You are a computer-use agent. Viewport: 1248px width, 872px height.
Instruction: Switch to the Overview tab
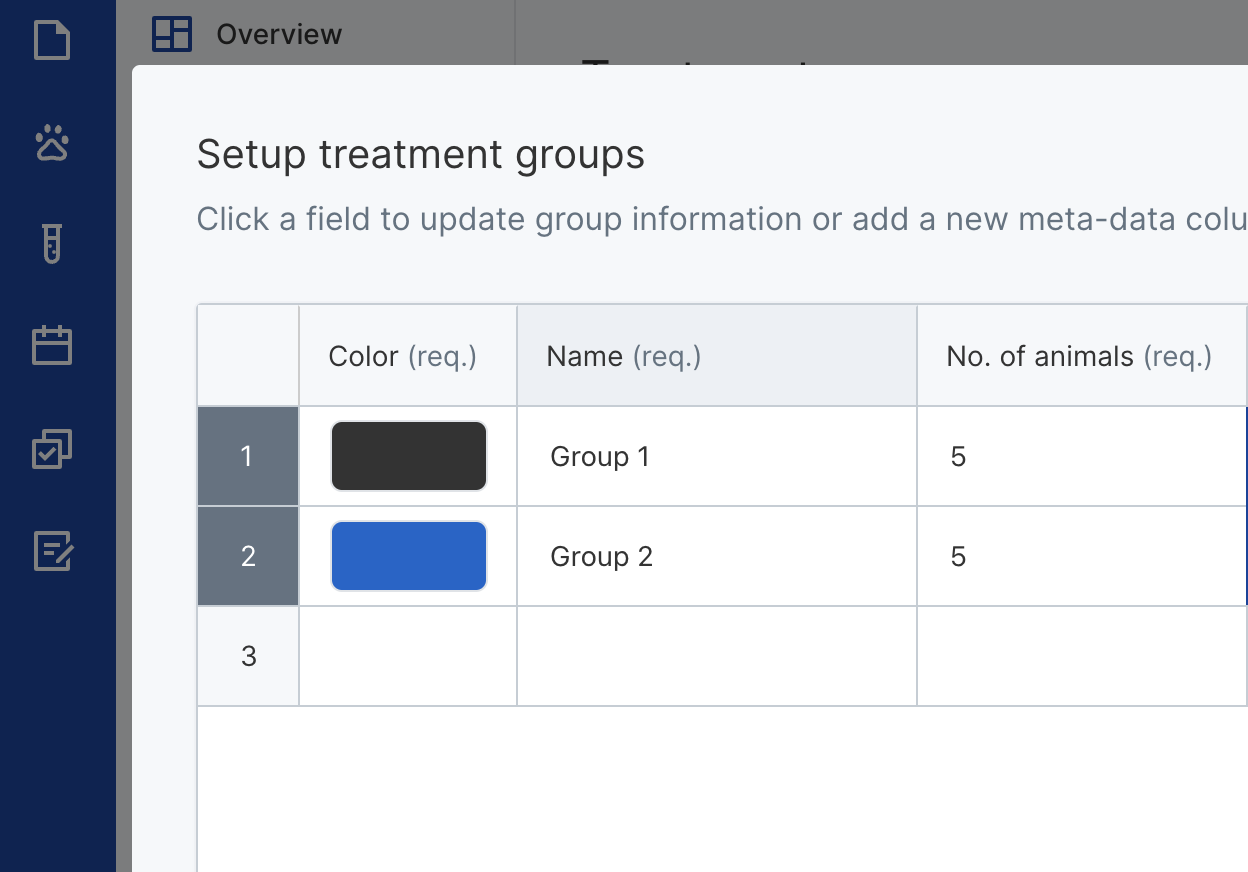279,34
